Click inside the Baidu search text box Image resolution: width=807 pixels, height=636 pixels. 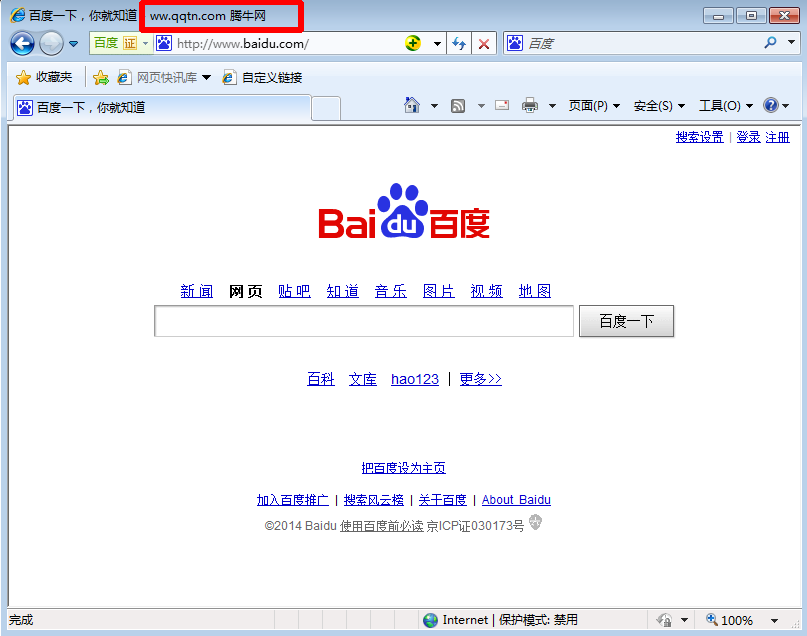coord(364,321)
